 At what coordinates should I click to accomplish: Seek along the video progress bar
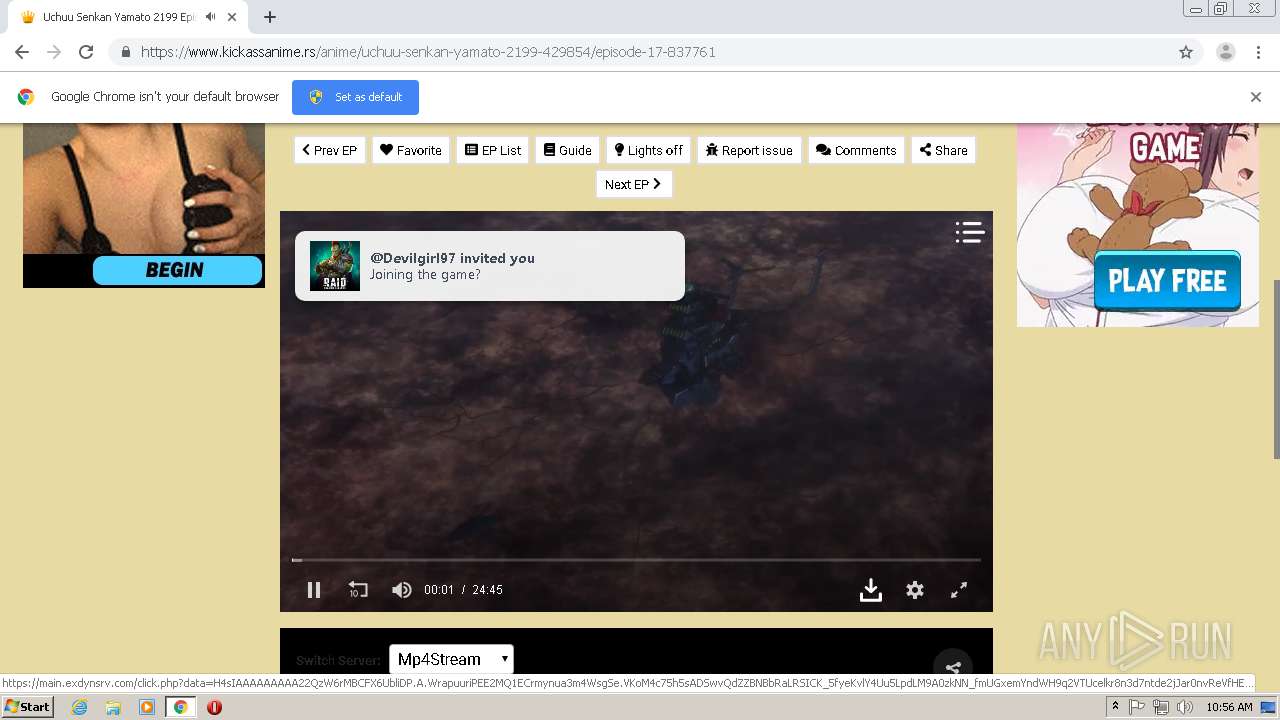[636, 560]
